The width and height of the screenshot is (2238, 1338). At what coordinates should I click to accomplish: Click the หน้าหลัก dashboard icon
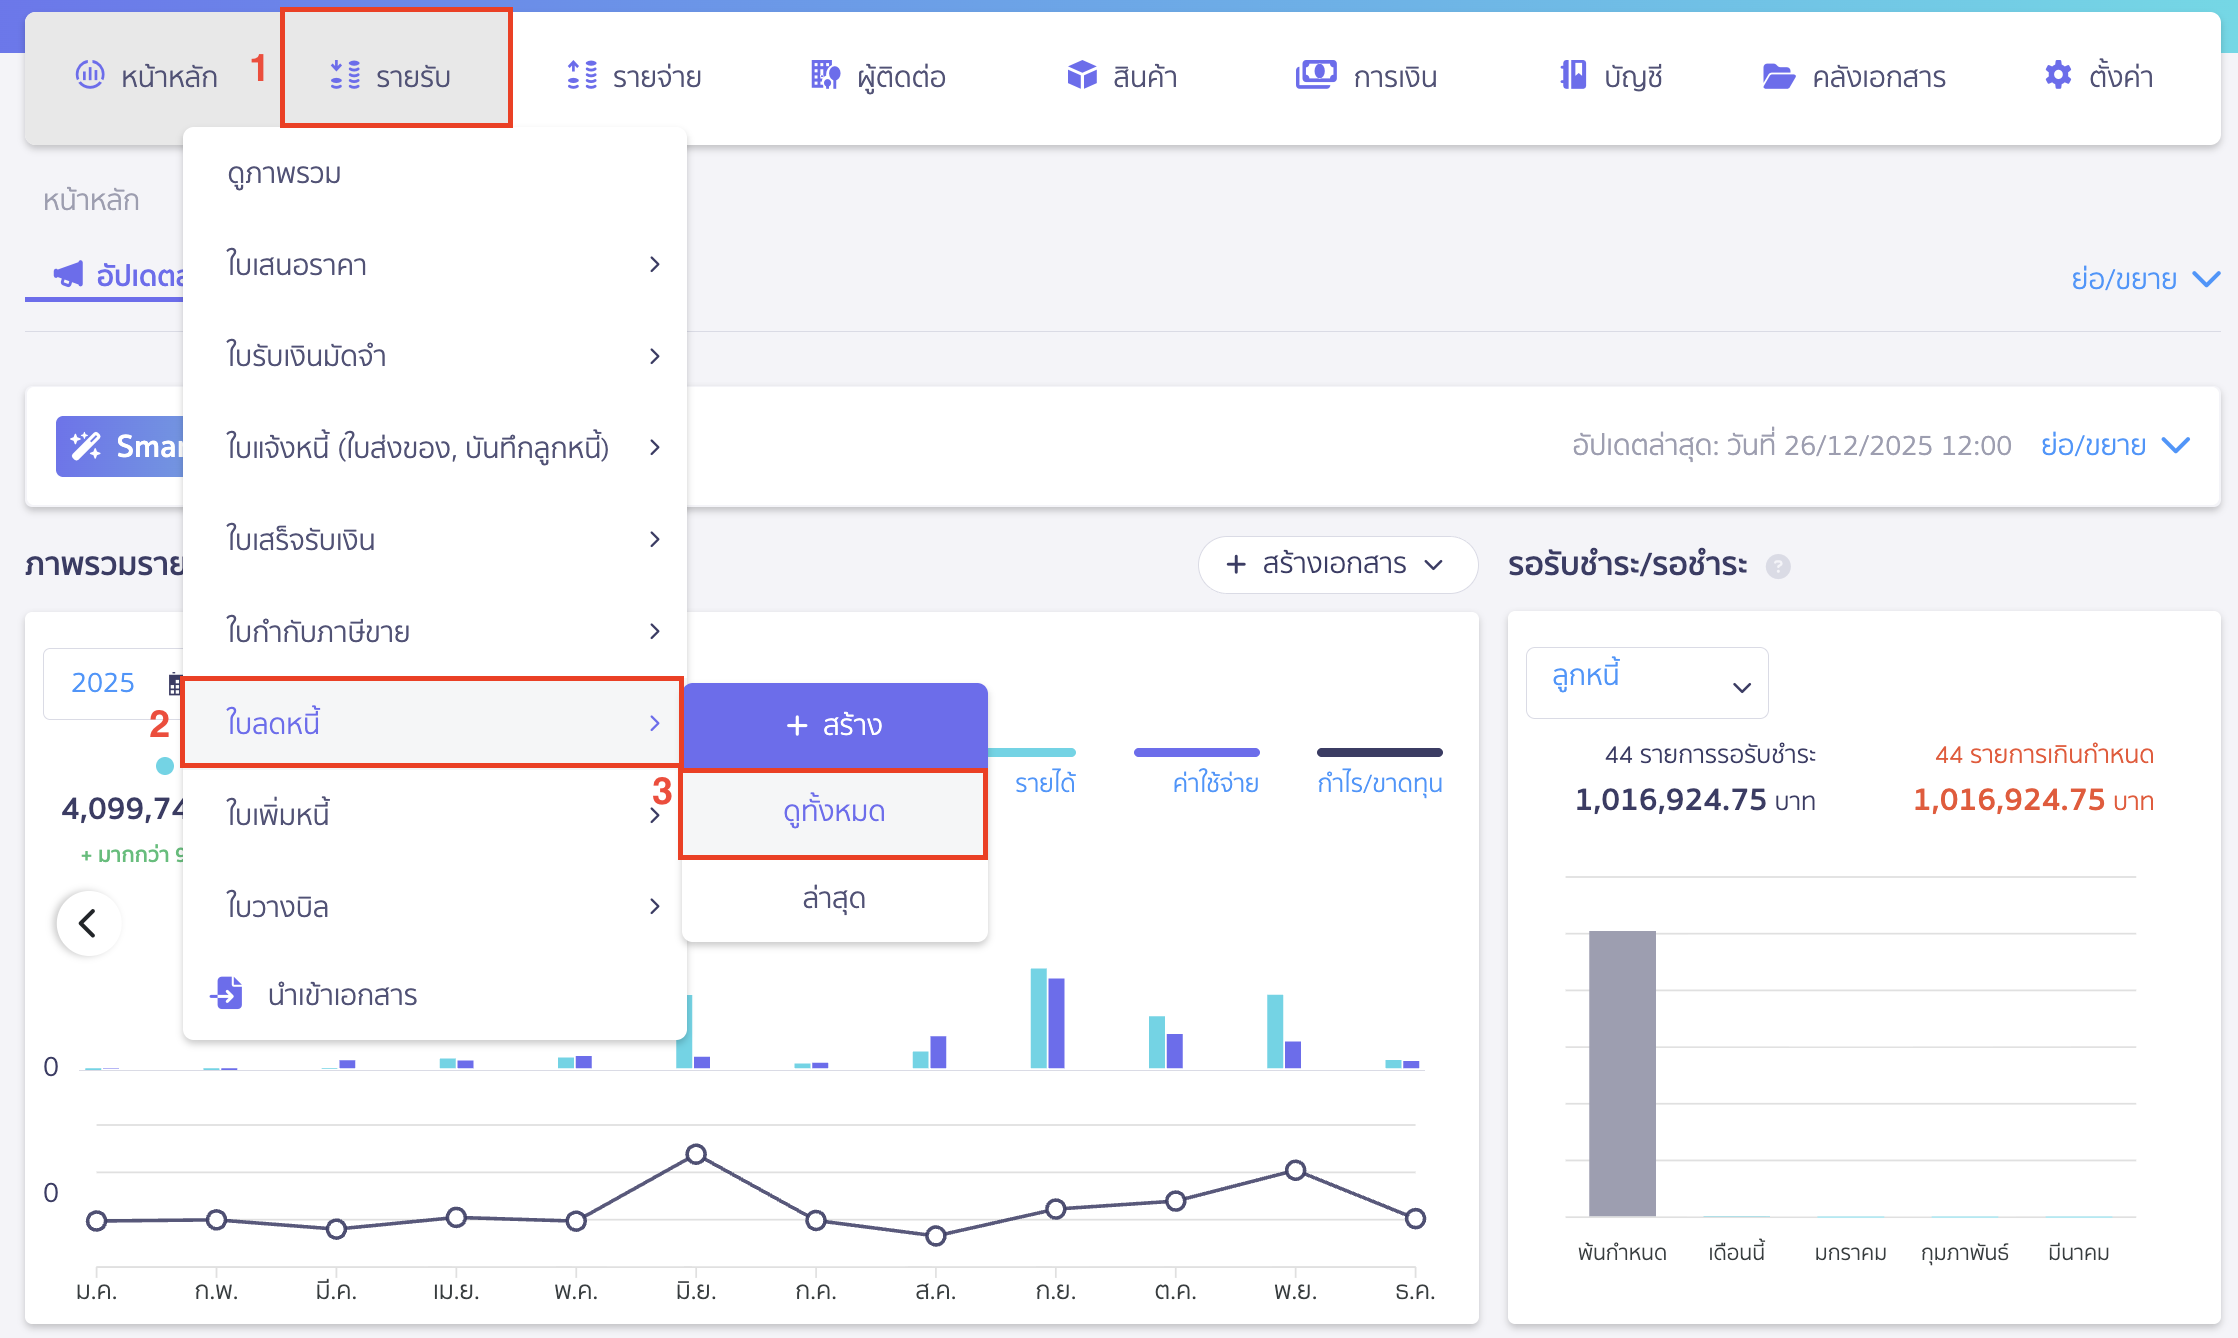(90, 75)
